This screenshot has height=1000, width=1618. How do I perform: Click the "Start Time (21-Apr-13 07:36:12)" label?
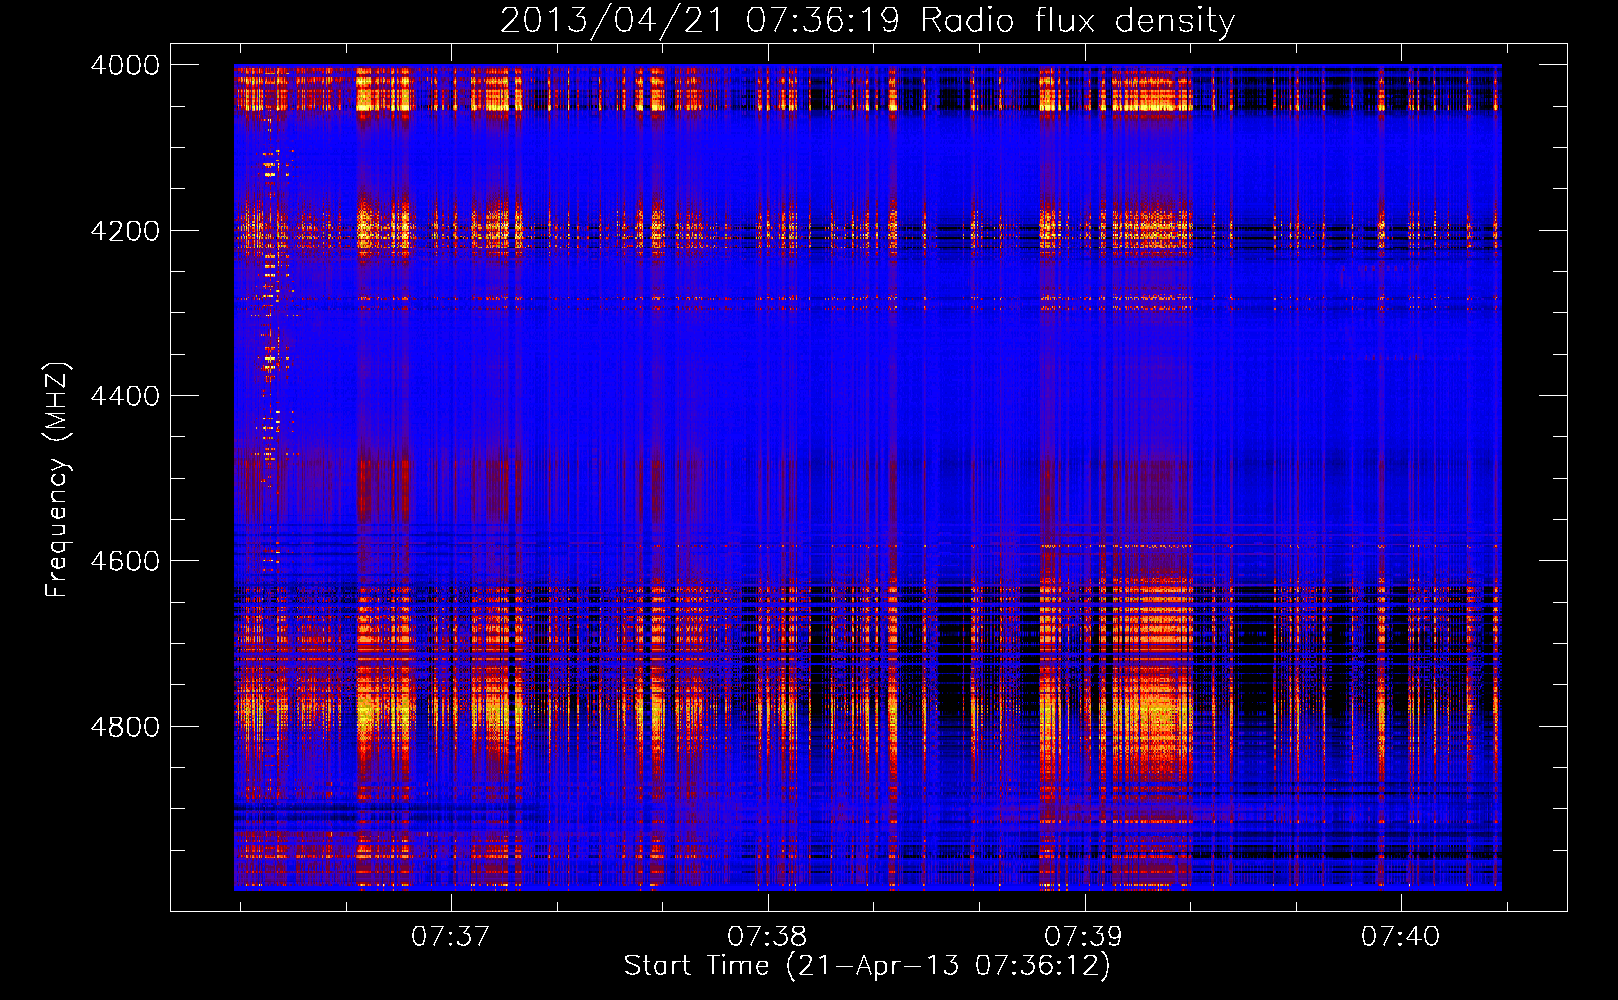point(867,966)
